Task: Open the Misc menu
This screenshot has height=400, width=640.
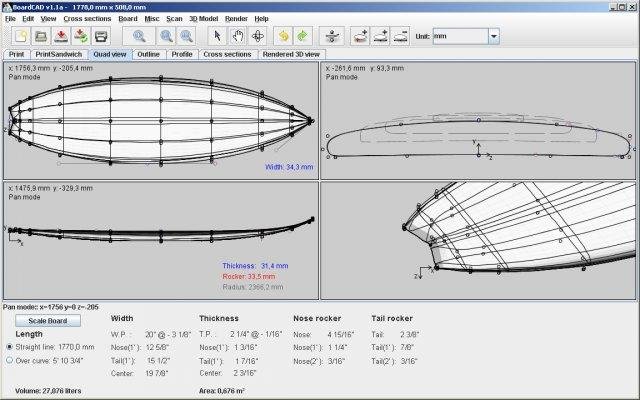Action: coord(152,19)
